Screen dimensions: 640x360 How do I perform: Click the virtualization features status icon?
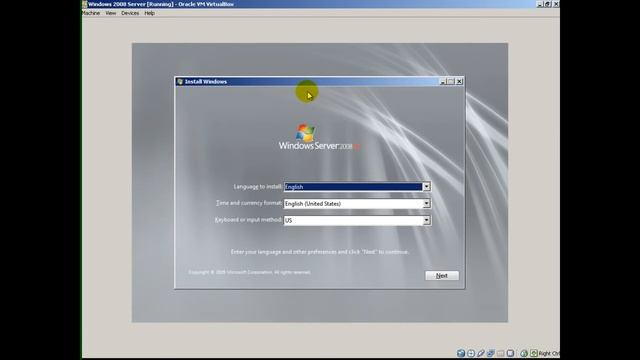click(x=510, y=353)
